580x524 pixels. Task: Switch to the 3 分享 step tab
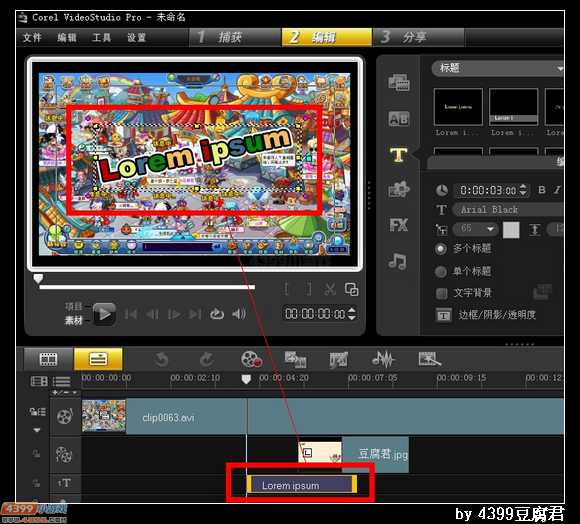[418, 37]
